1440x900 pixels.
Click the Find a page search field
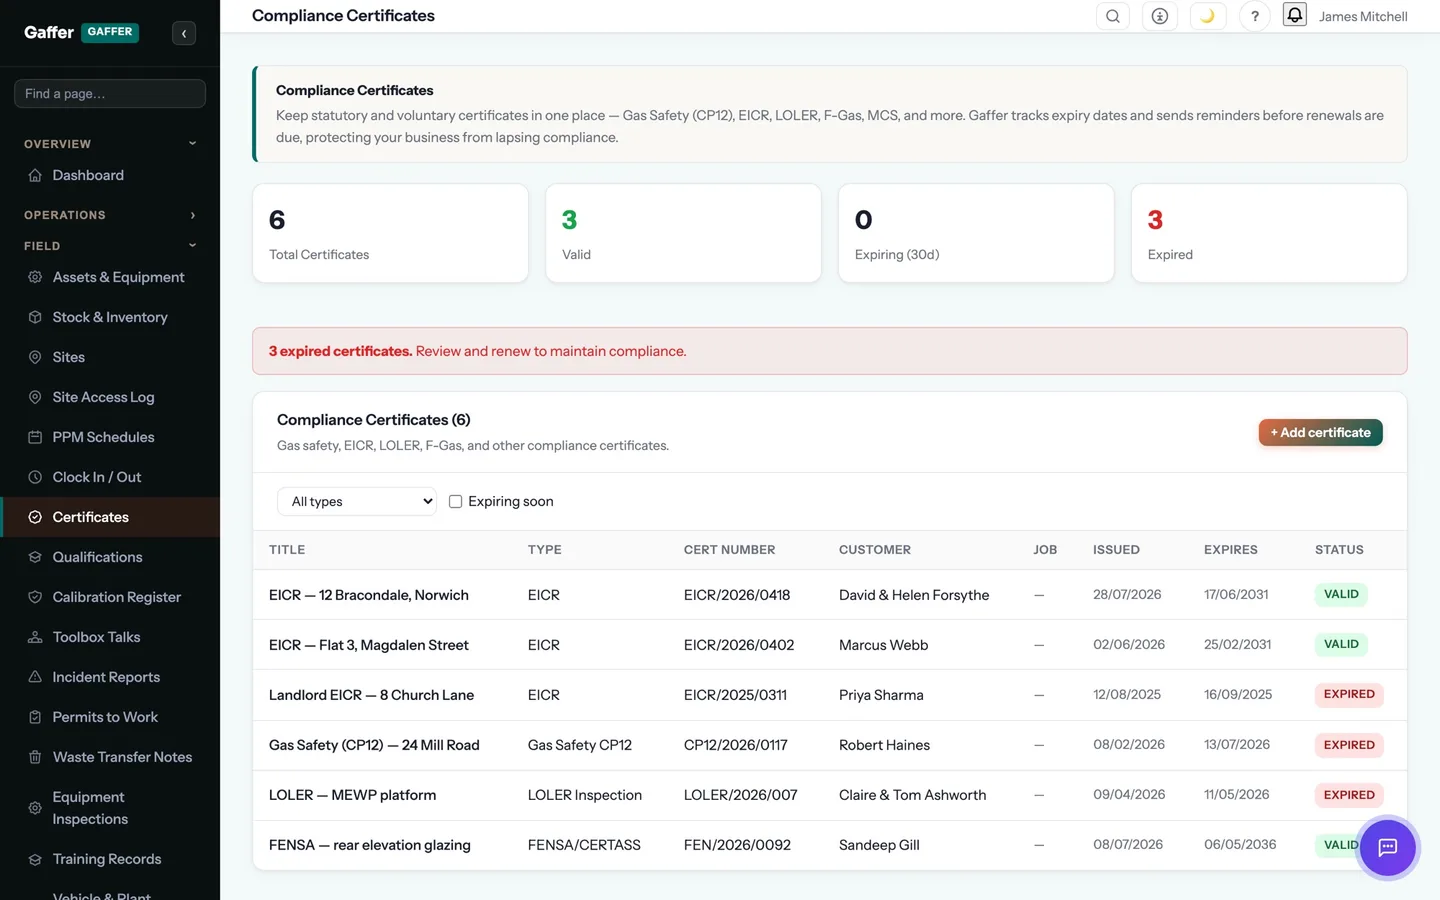tap(110, 93)
